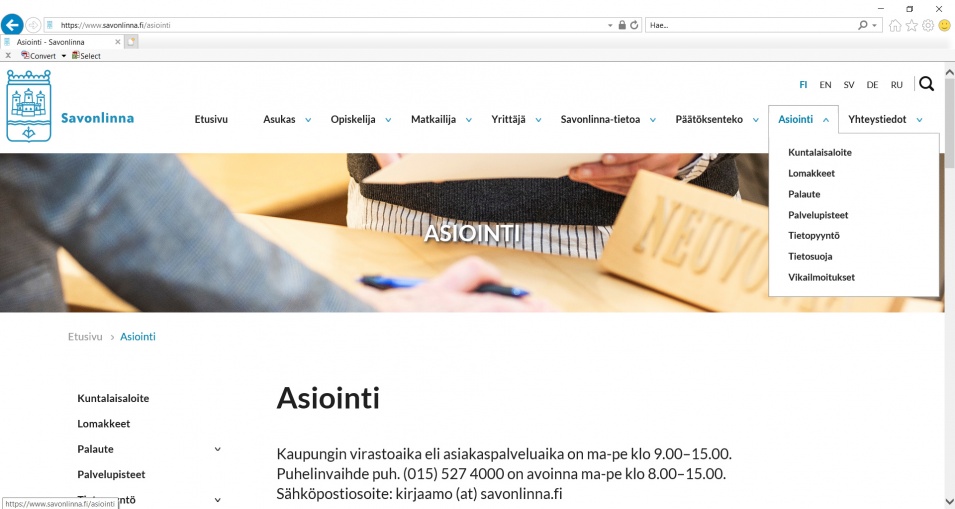Click the favorites star icon
This screenshot has height=509, width=955.
pyautogui.click(x=911, y=25)
